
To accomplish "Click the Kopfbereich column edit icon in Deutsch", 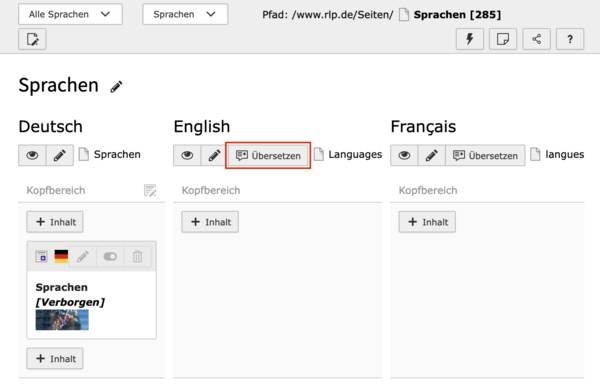I will tap(150, 190).
